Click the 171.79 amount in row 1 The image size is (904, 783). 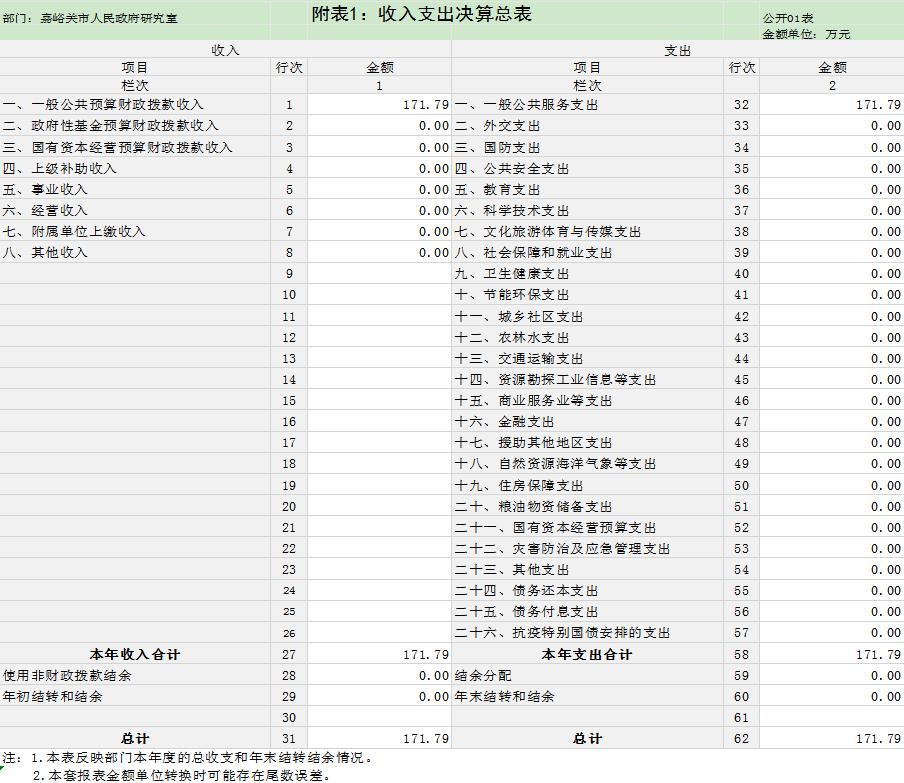click(x=379, y=105)
